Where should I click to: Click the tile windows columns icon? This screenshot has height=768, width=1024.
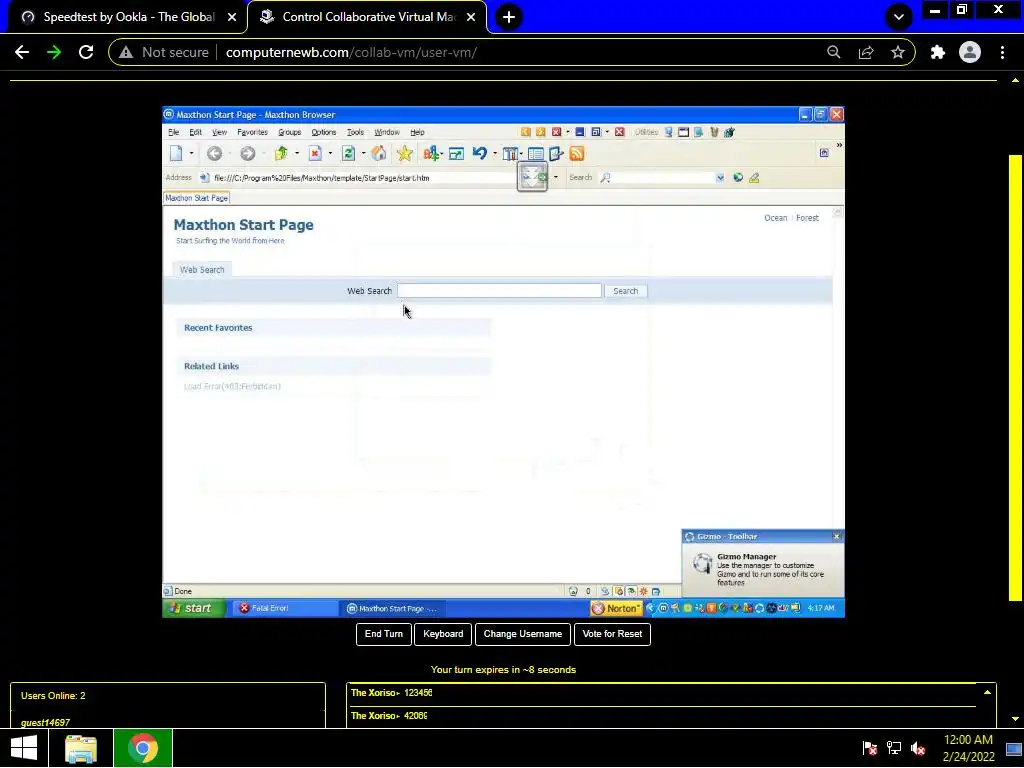point(510,154)
